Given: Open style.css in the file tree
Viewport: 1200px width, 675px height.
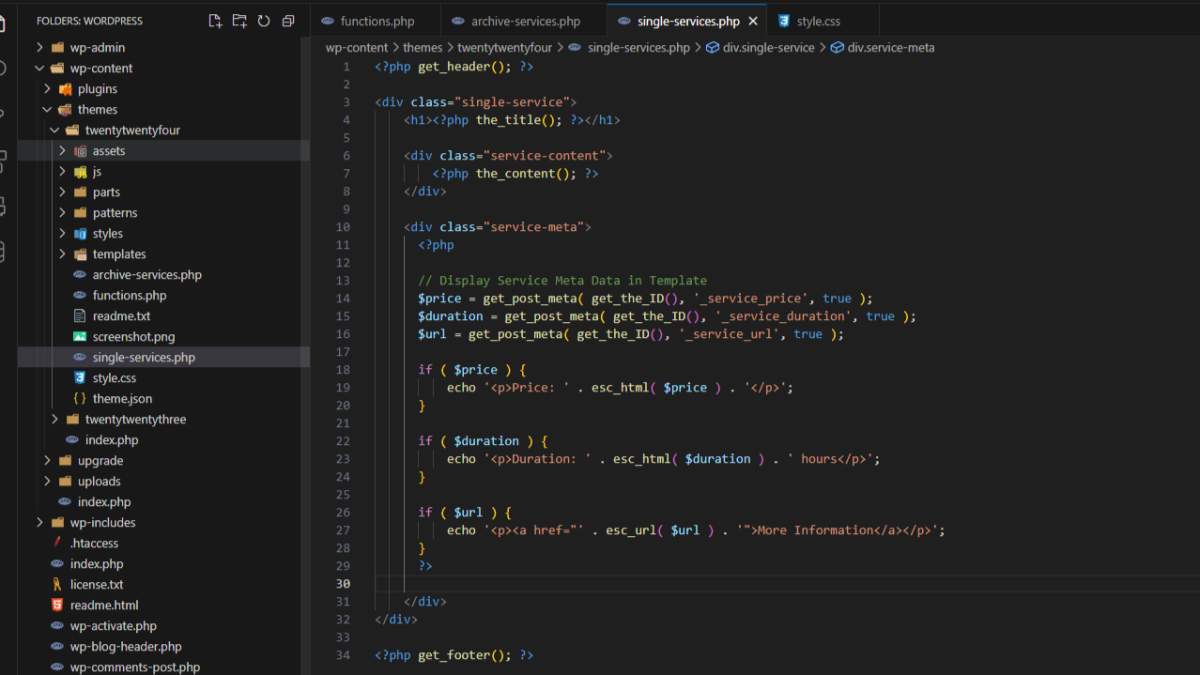Looking at the screenshot, I should coord(114,378).
